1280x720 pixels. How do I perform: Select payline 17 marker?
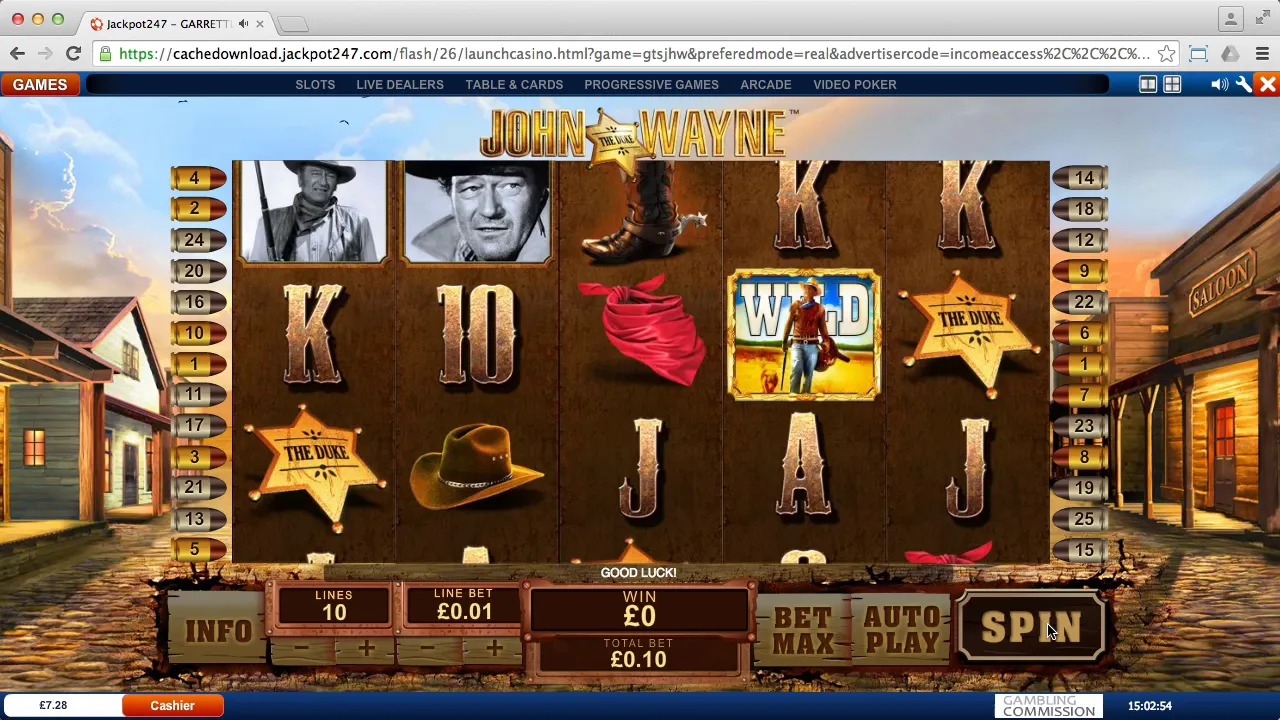(x=197, y=426)
